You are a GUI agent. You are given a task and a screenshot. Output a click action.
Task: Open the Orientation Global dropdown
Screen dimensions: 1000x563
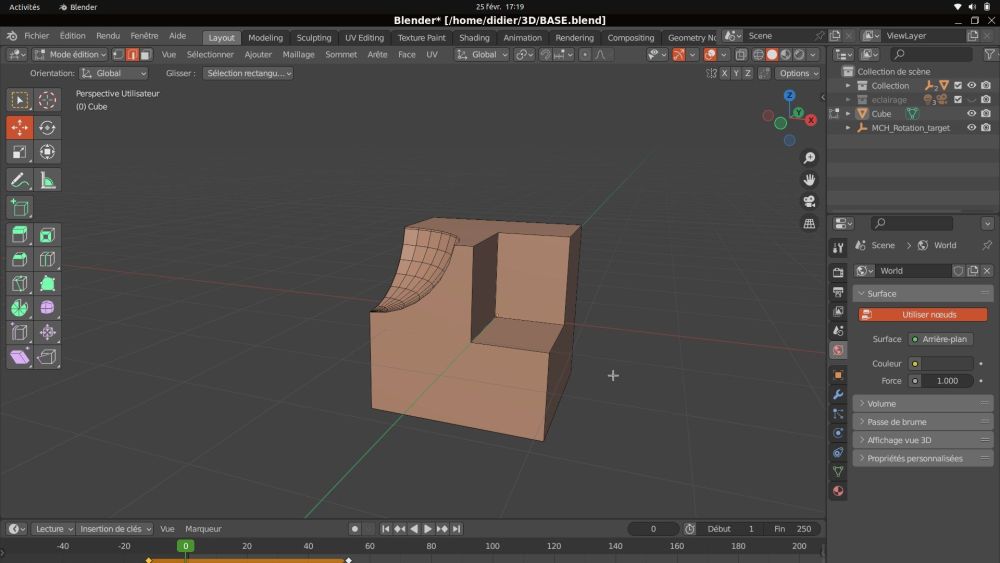(x=114, y=73)
